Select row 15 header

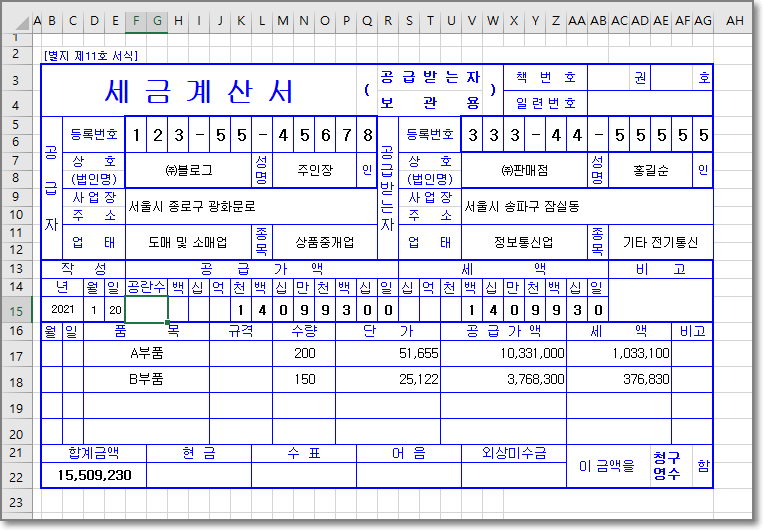point(16,311)
